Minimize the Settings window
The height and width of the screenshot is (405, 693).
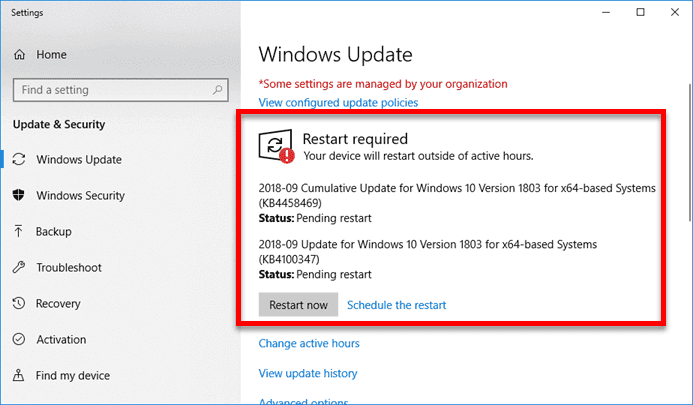click(606, 12)
